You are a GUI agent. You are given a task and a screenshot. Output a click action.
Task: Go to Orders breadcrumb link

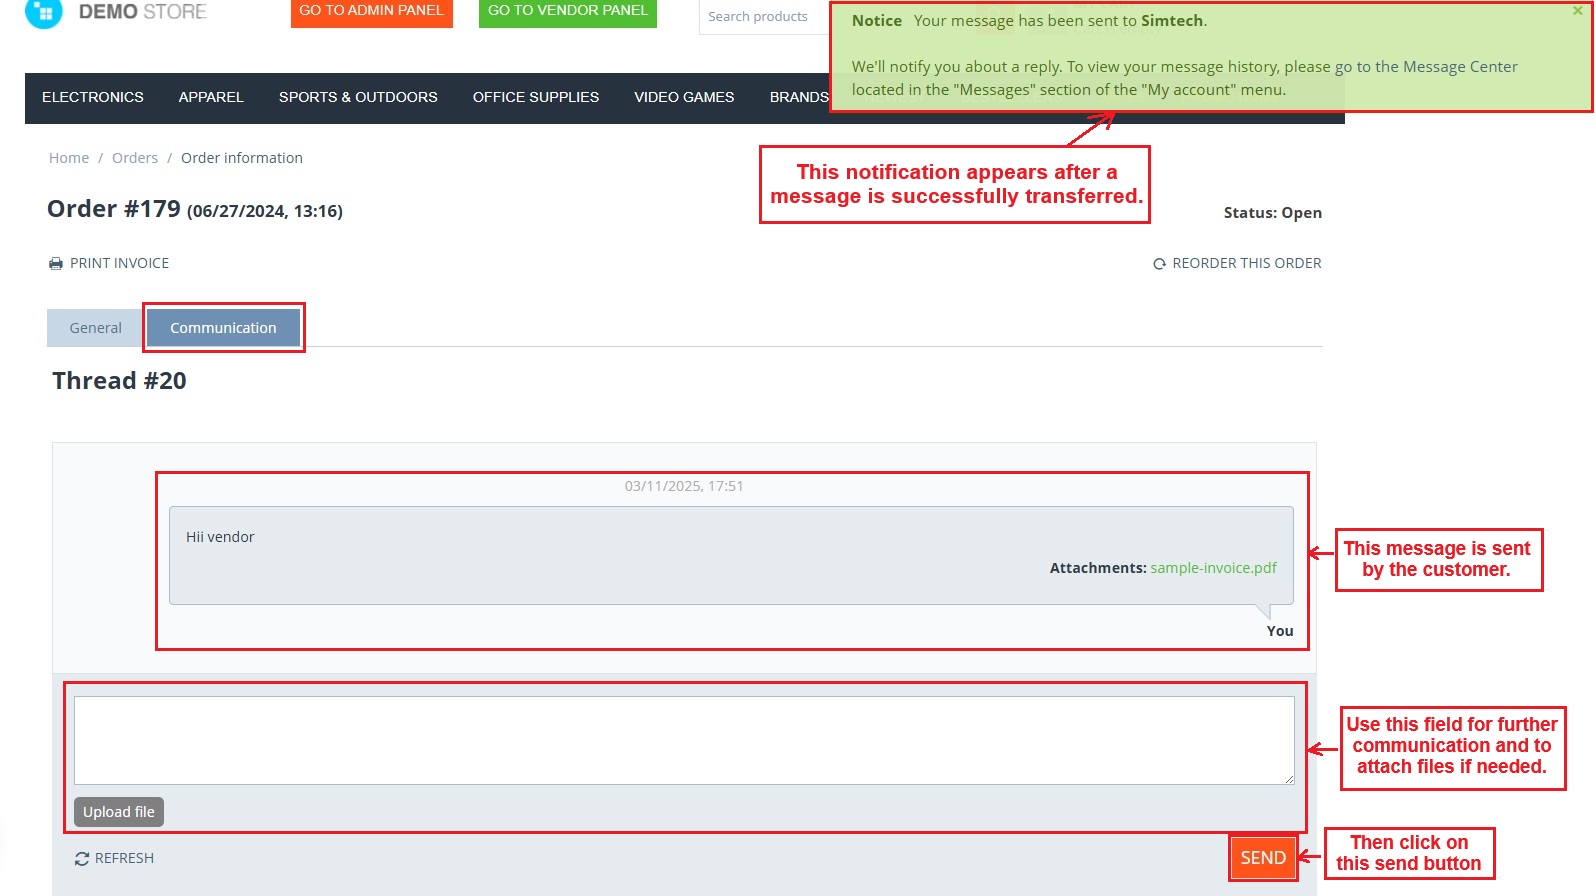tap(135, 158)
